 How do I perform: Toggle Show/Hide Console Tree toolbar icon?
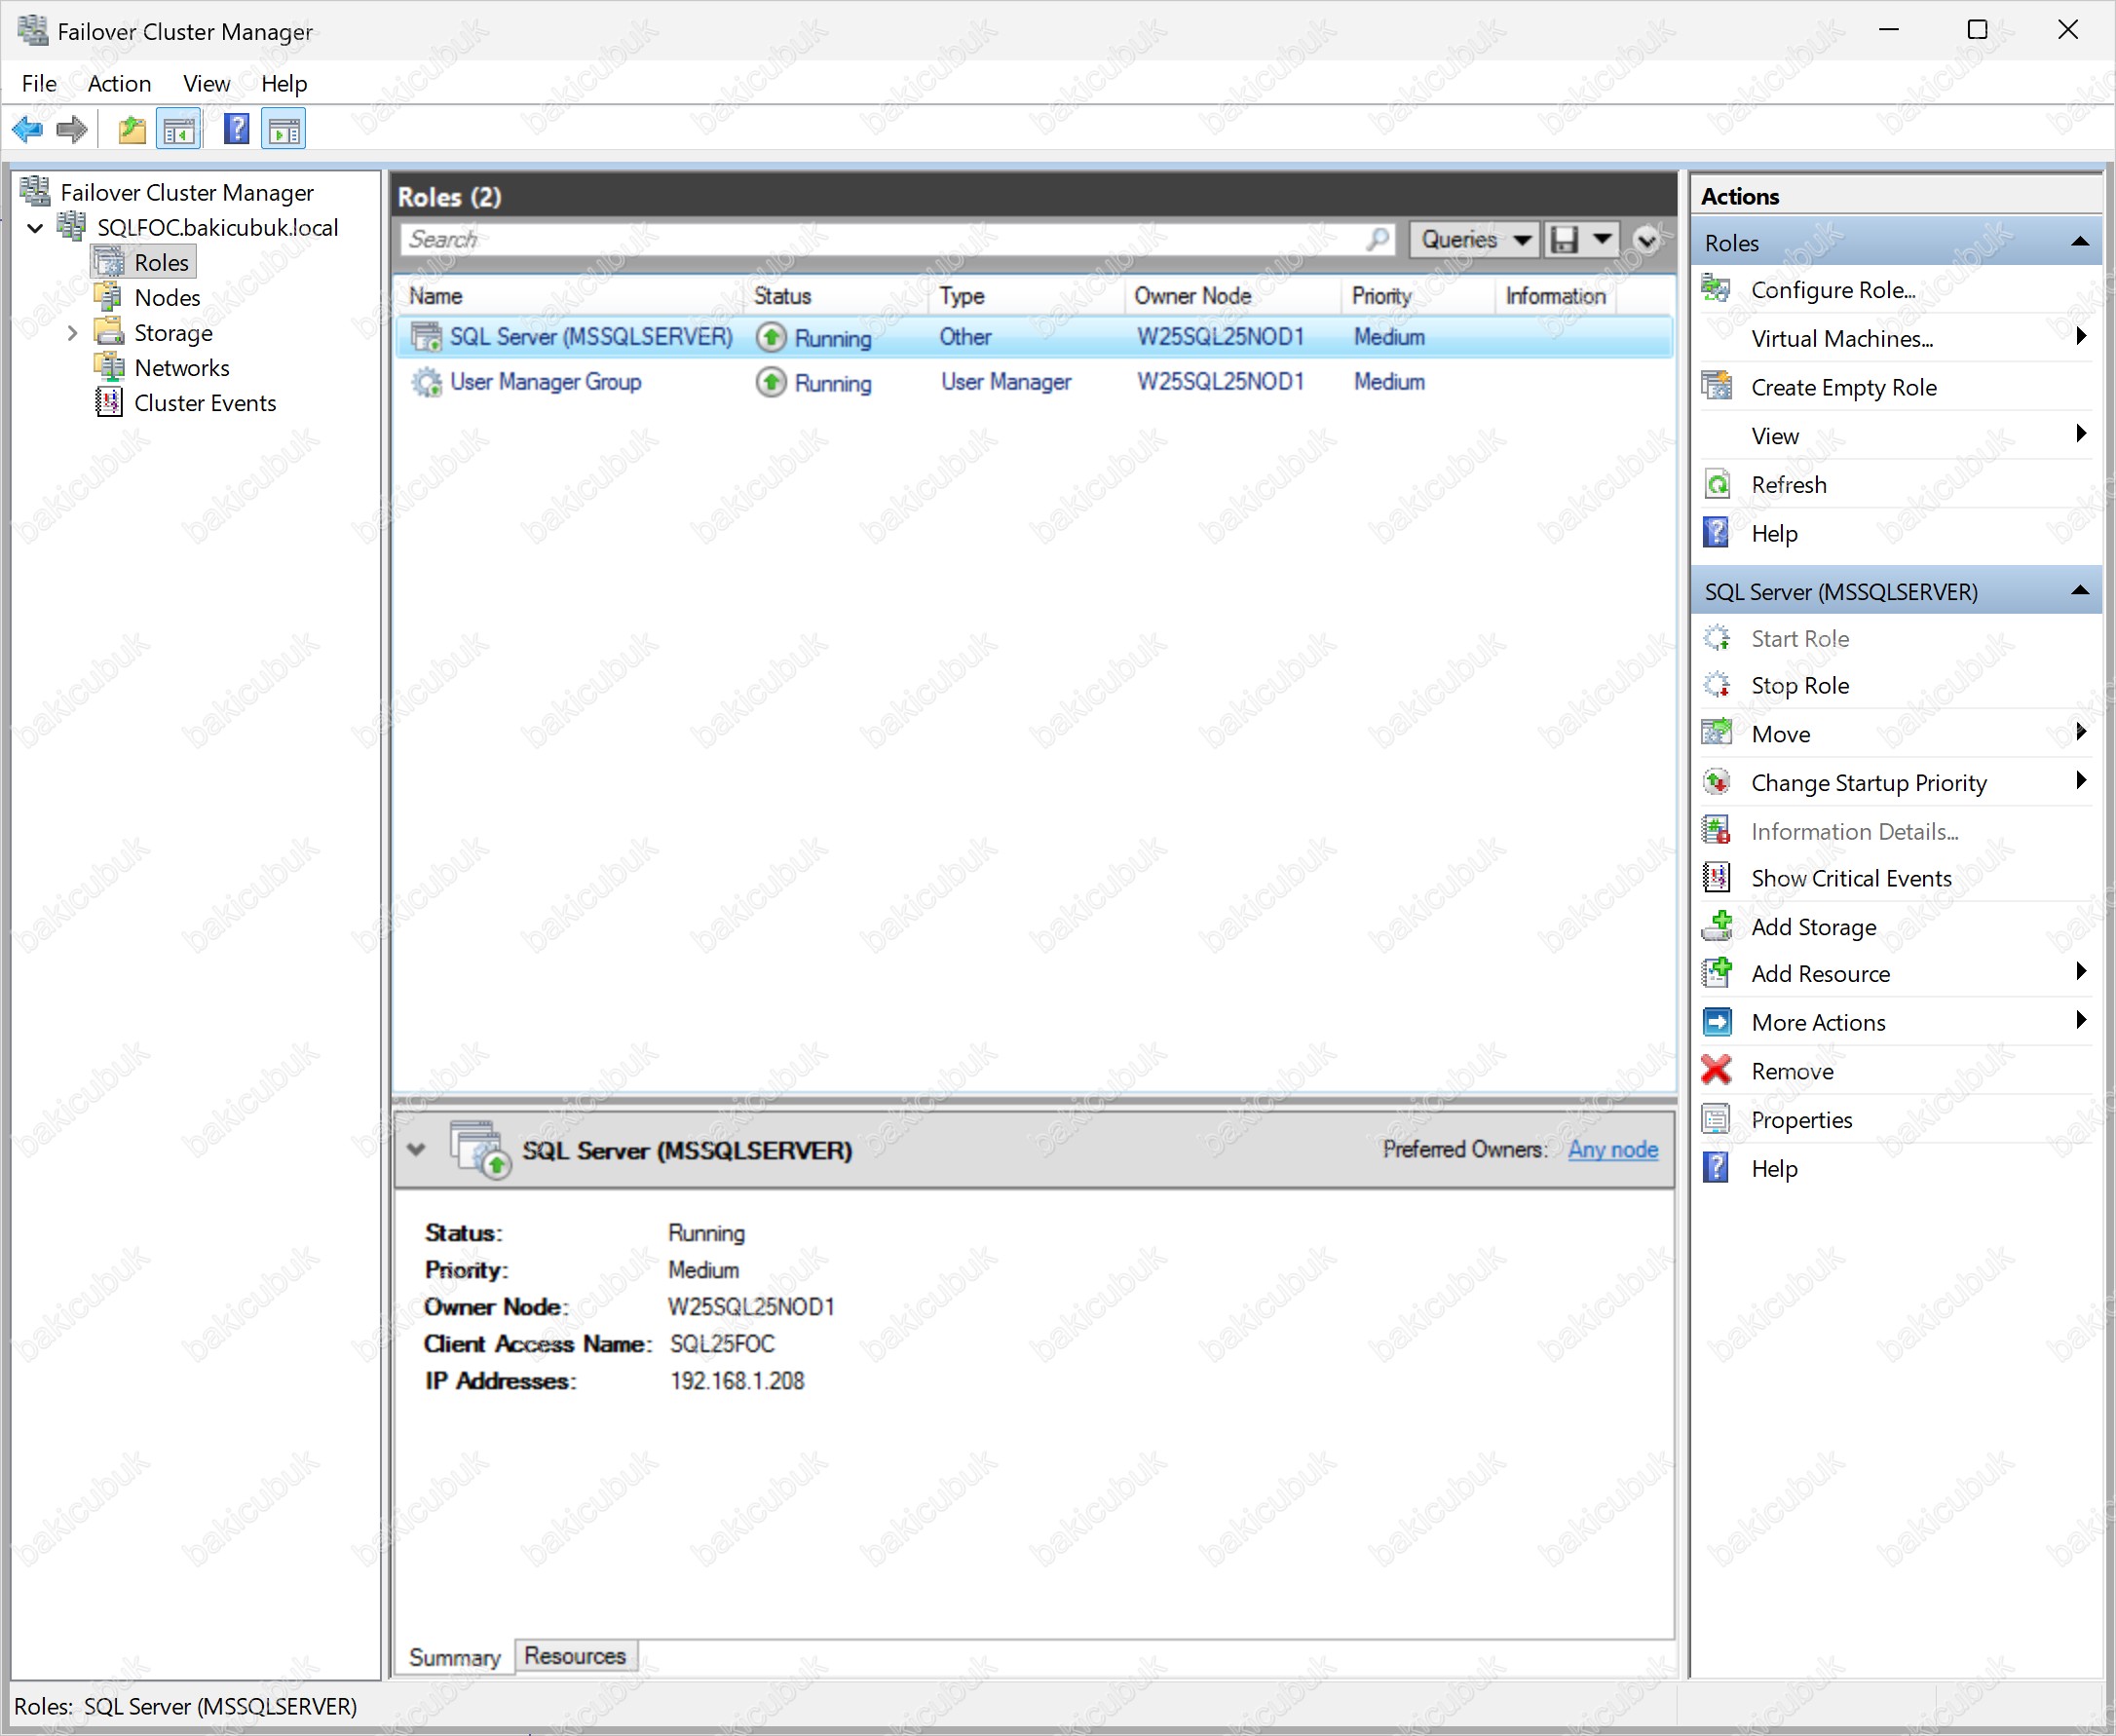tap(179, 130)
